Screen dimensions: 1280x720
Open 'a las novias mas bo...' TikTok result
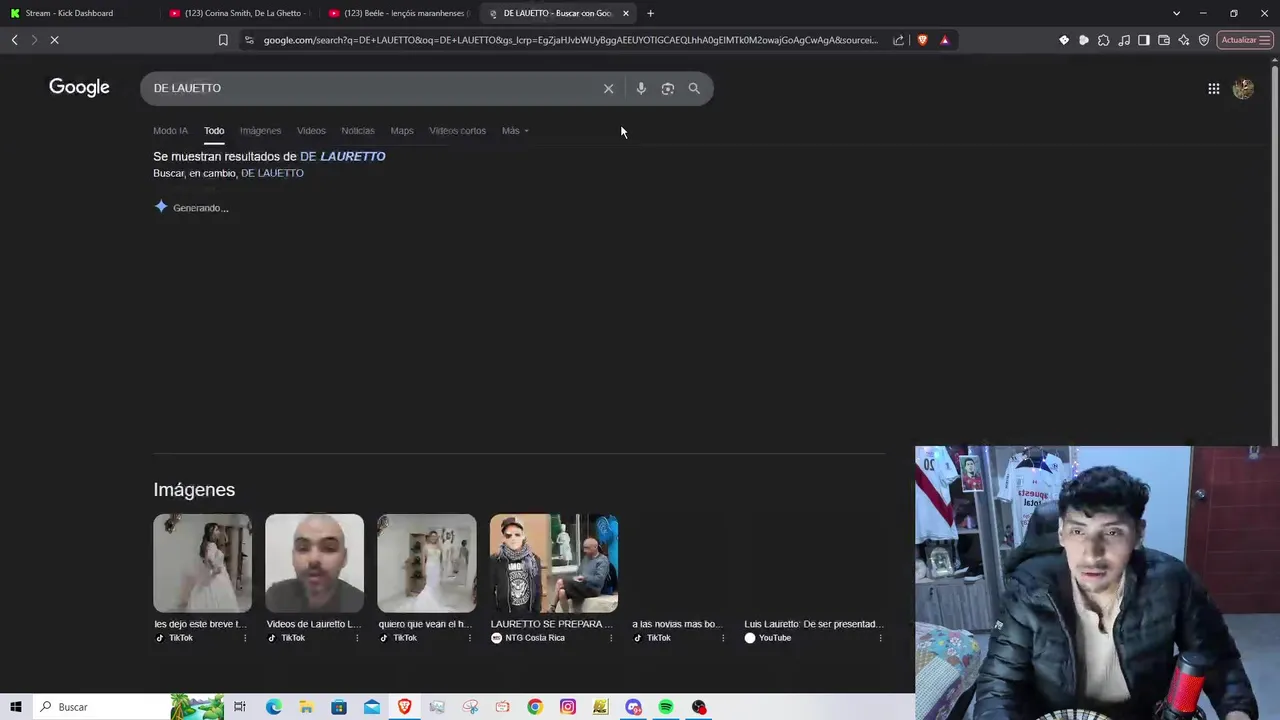tap(677, 624)
